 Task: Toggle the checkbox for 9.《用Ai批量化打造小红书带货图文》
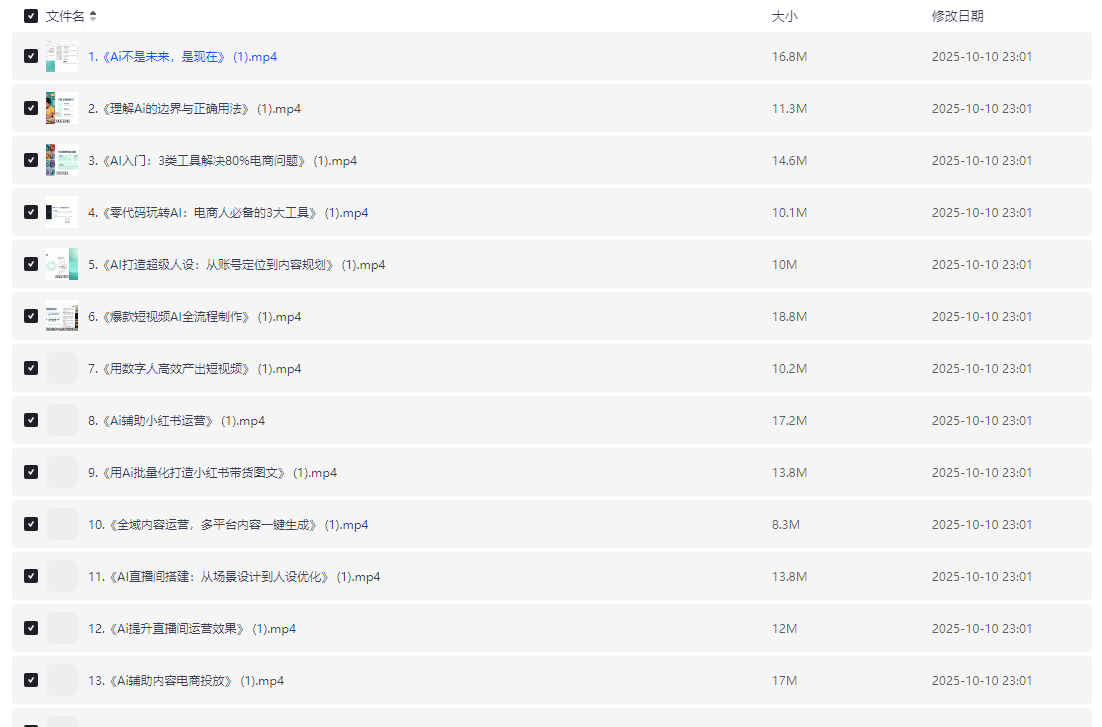tap(31, 472)
